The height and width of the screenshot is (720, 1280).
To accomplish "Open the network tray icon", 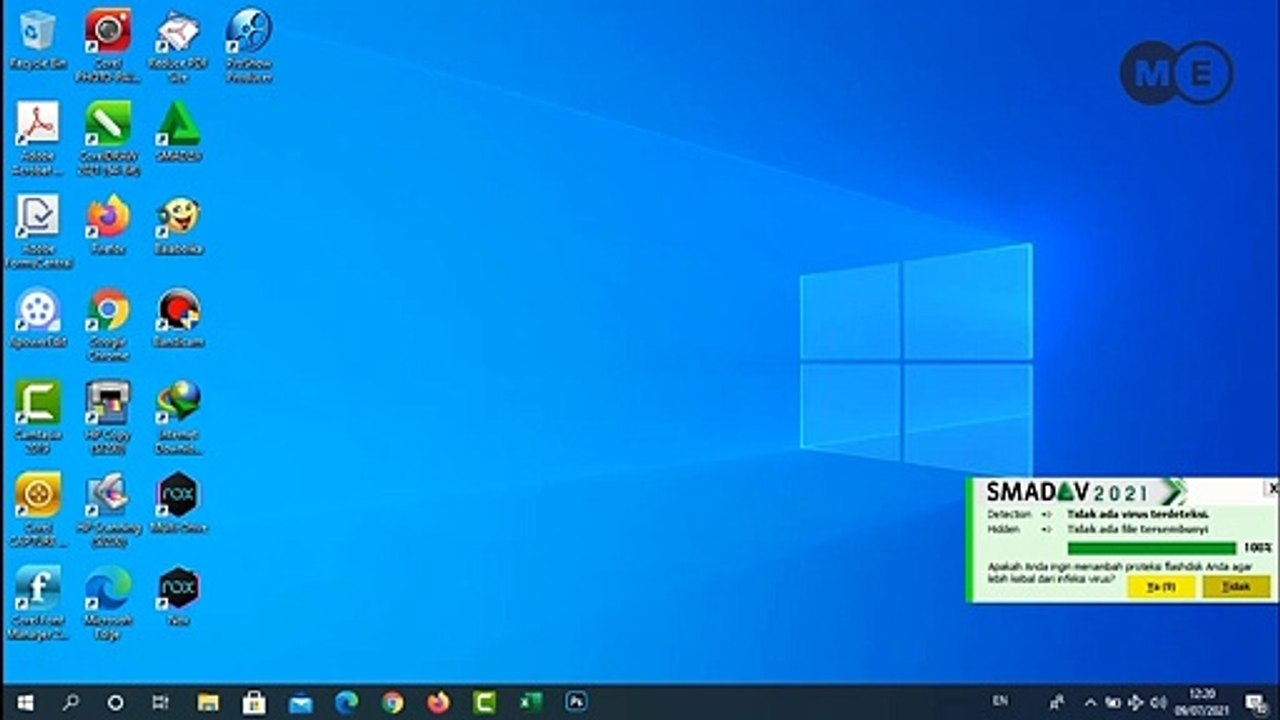I will point(1135,702).
